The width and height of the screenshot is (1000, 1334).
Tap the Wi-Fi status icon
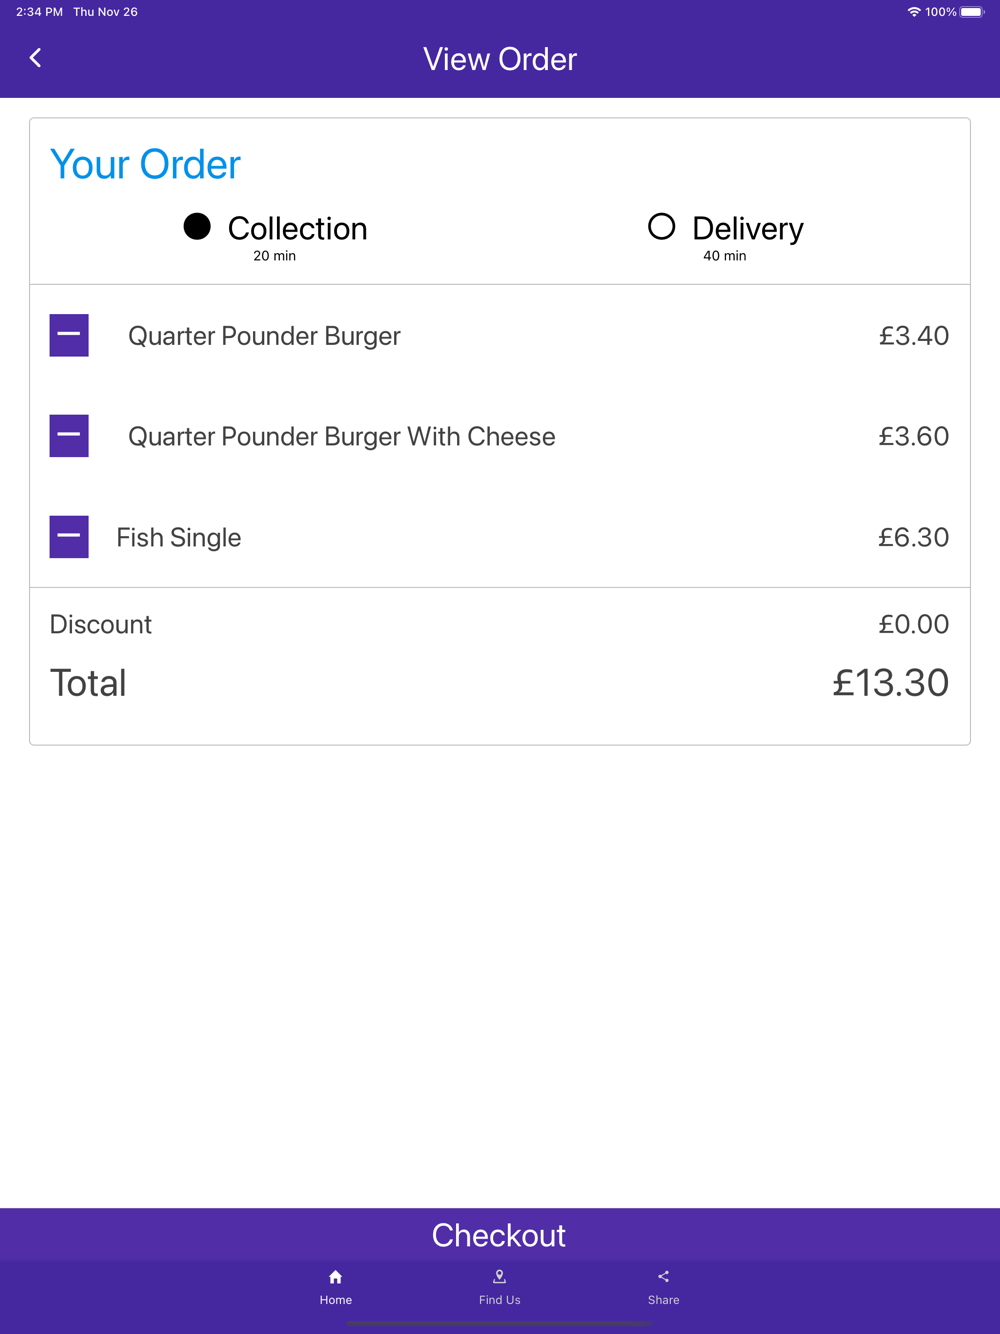coord(914,12)
